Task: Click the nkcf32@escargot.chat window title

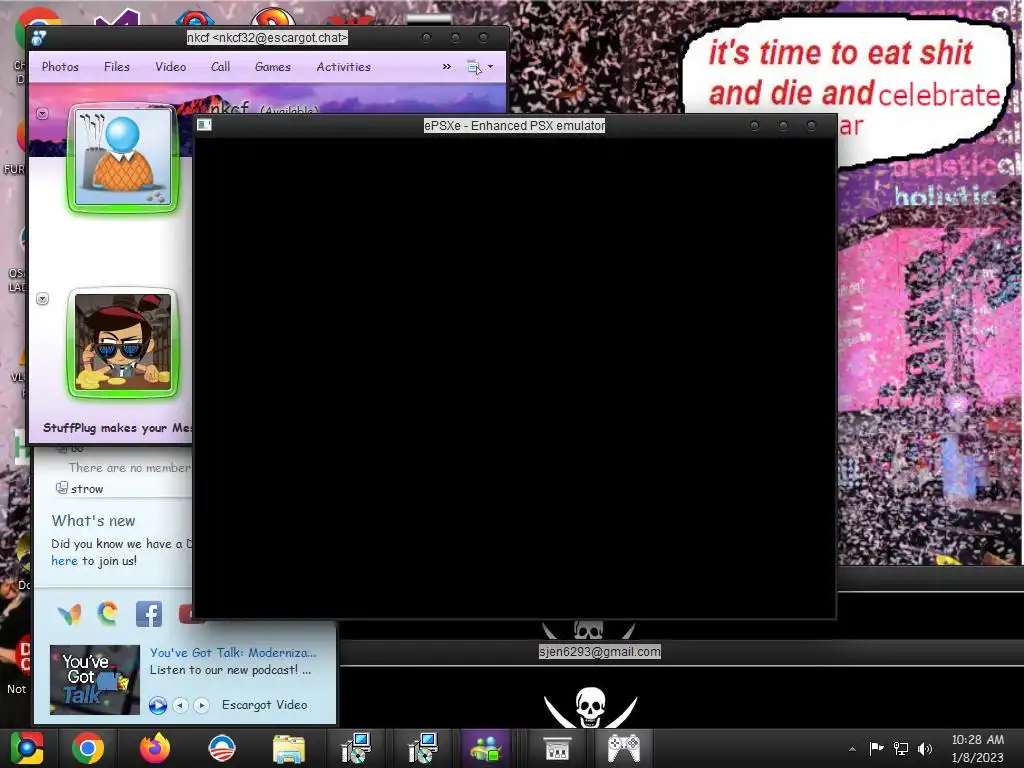Action: [267, 38]
